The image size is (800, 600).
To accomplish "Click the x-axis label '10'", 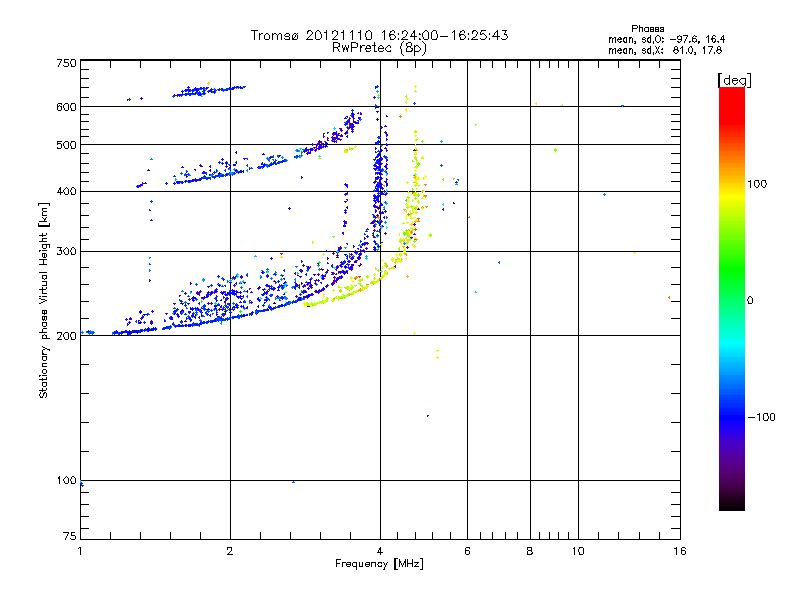I will tap(578, 551).
